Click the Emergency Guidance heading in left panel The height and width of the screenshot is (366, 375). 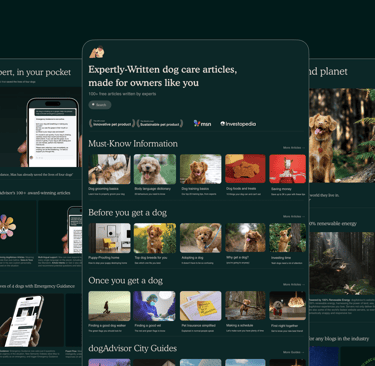click(x=37, y=286)
